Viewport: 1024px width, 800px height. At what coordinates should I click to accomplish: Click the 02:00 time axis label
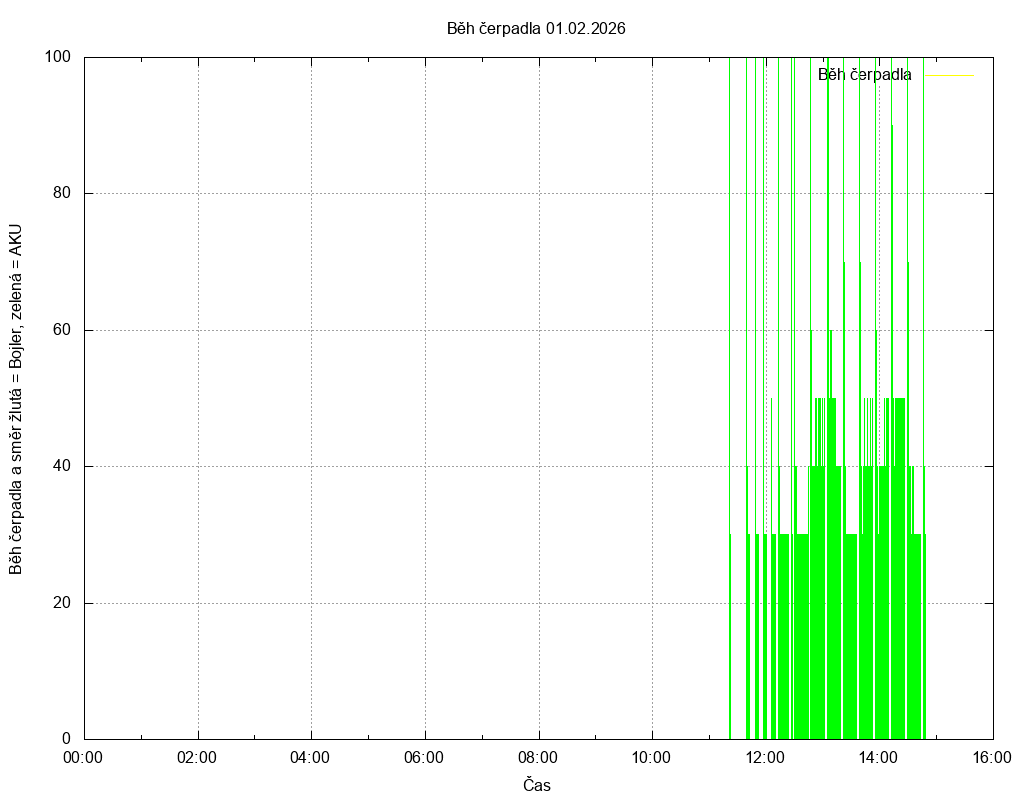(x=197, y=757)
